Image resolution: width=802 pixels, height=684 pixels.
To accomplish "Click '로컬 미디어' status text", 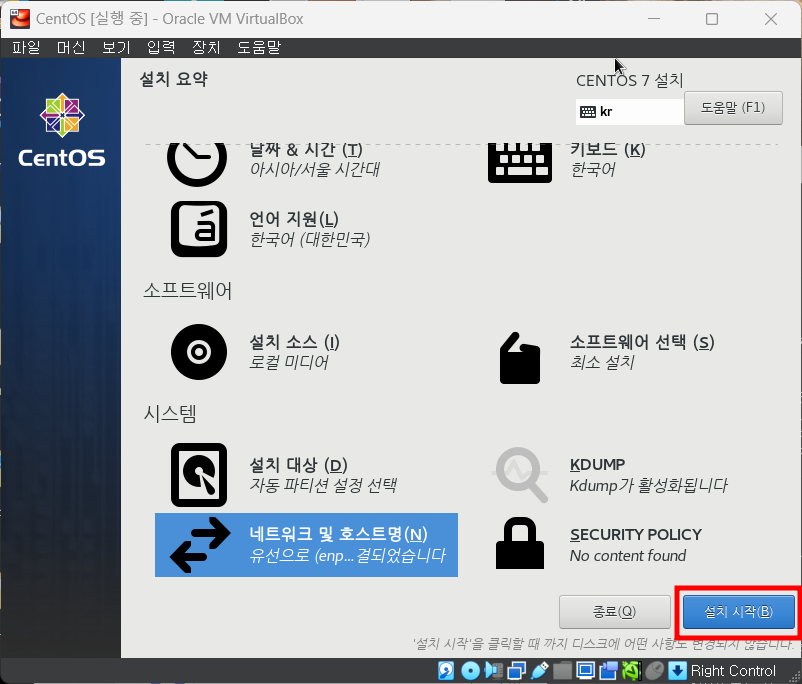I will coord(288,362).
